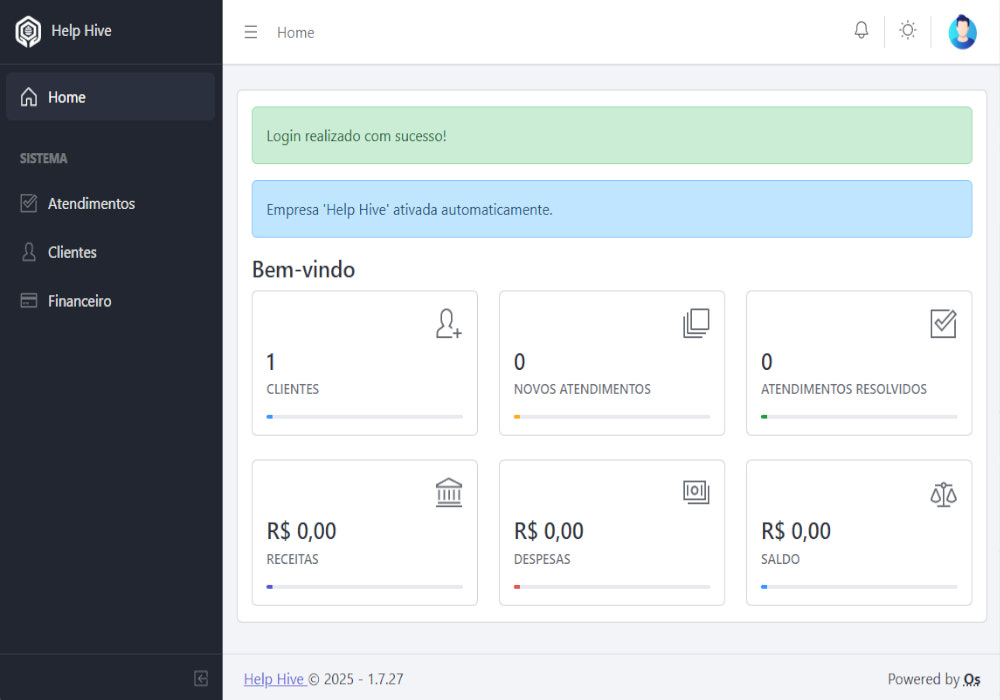Open the notifications bell
This screenshot has width=1000, height=700.
861,31
